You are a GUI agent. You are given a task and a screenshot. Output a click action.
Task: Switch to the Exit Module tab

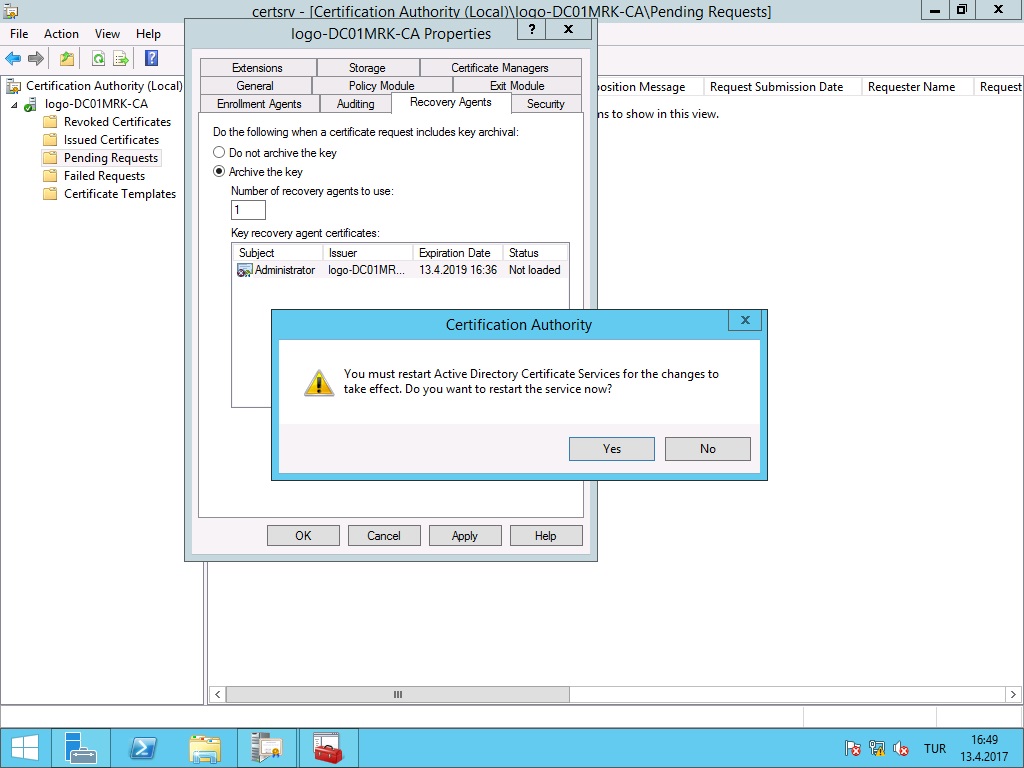(517, 86)
